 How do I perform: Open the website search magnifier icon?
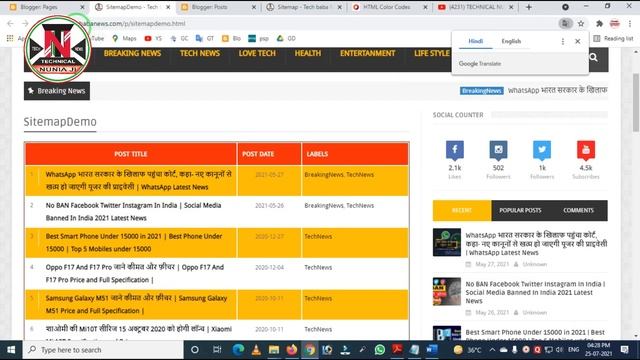click(593, 58)
